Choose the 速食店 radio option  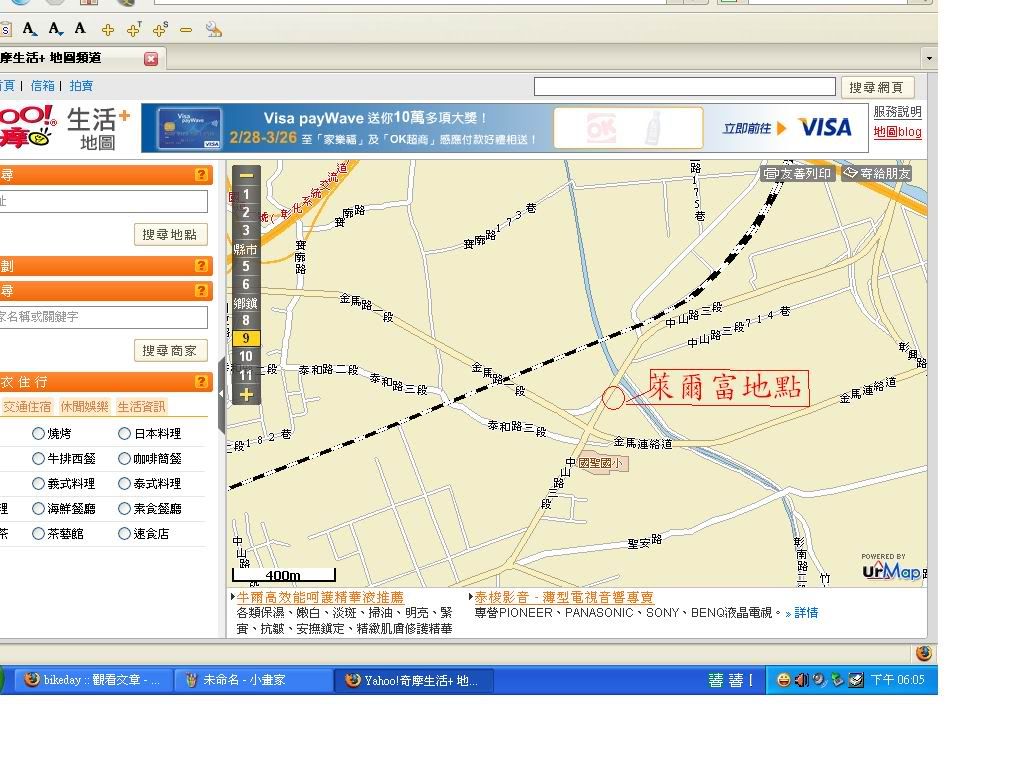click(125, 534)
